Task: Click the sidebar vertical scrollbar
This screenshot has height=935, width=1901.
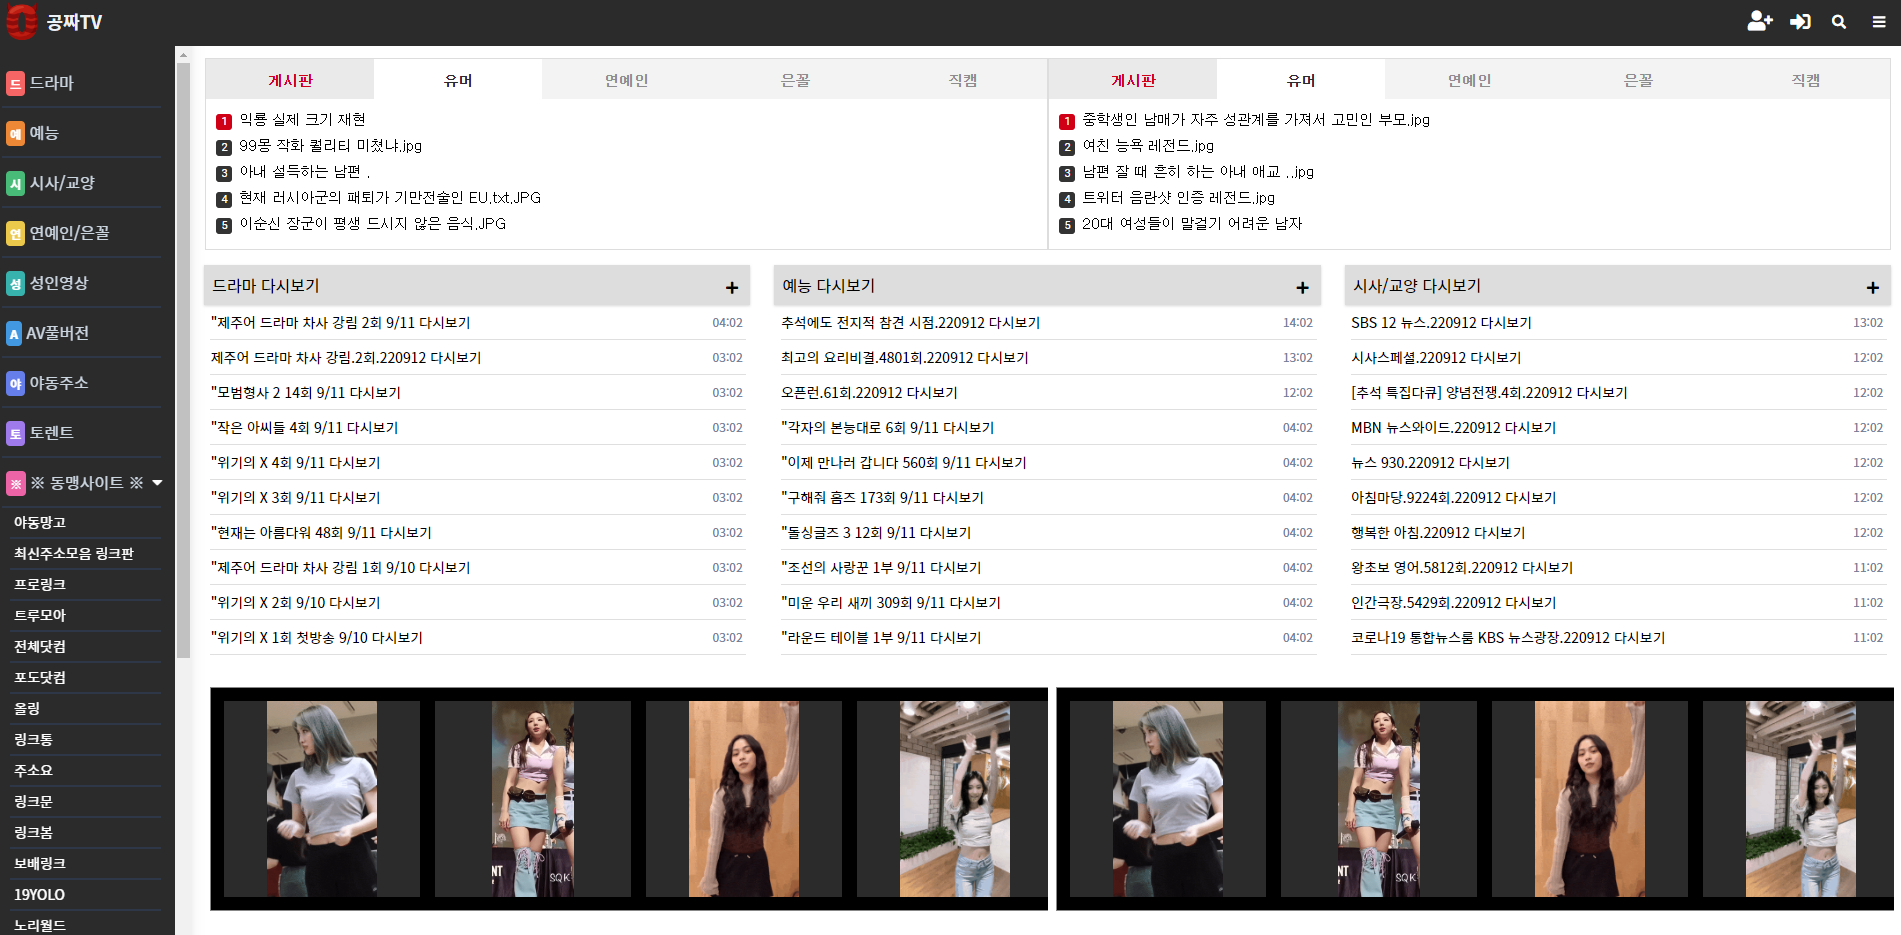Action: click(x=183, y=360)
